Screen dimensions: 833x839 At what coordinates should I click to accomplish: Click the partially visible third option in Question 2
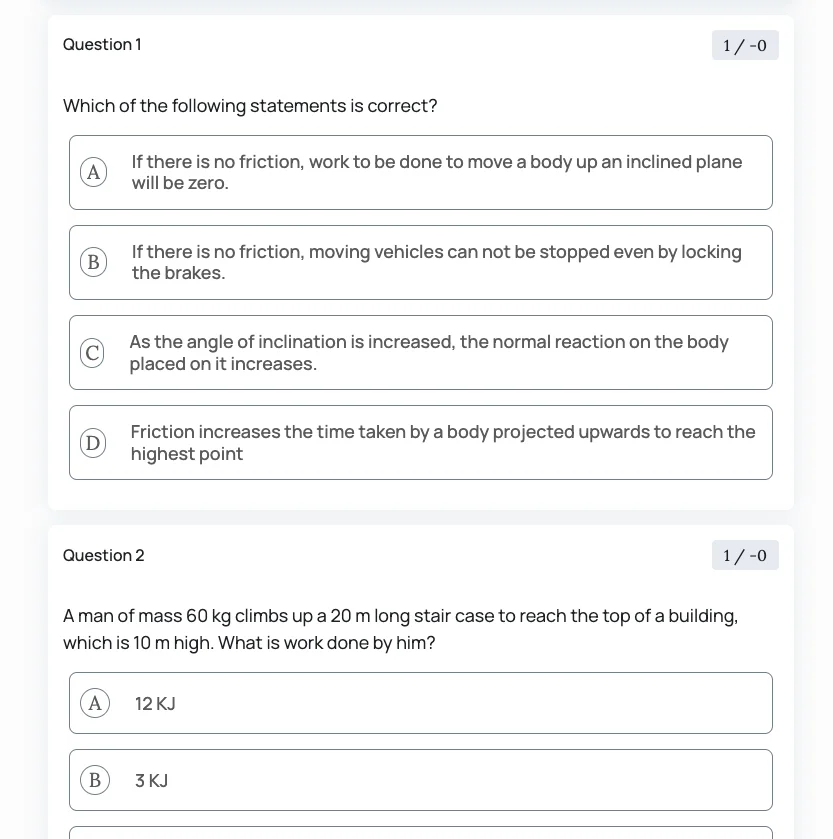click(x=420, y=833)
